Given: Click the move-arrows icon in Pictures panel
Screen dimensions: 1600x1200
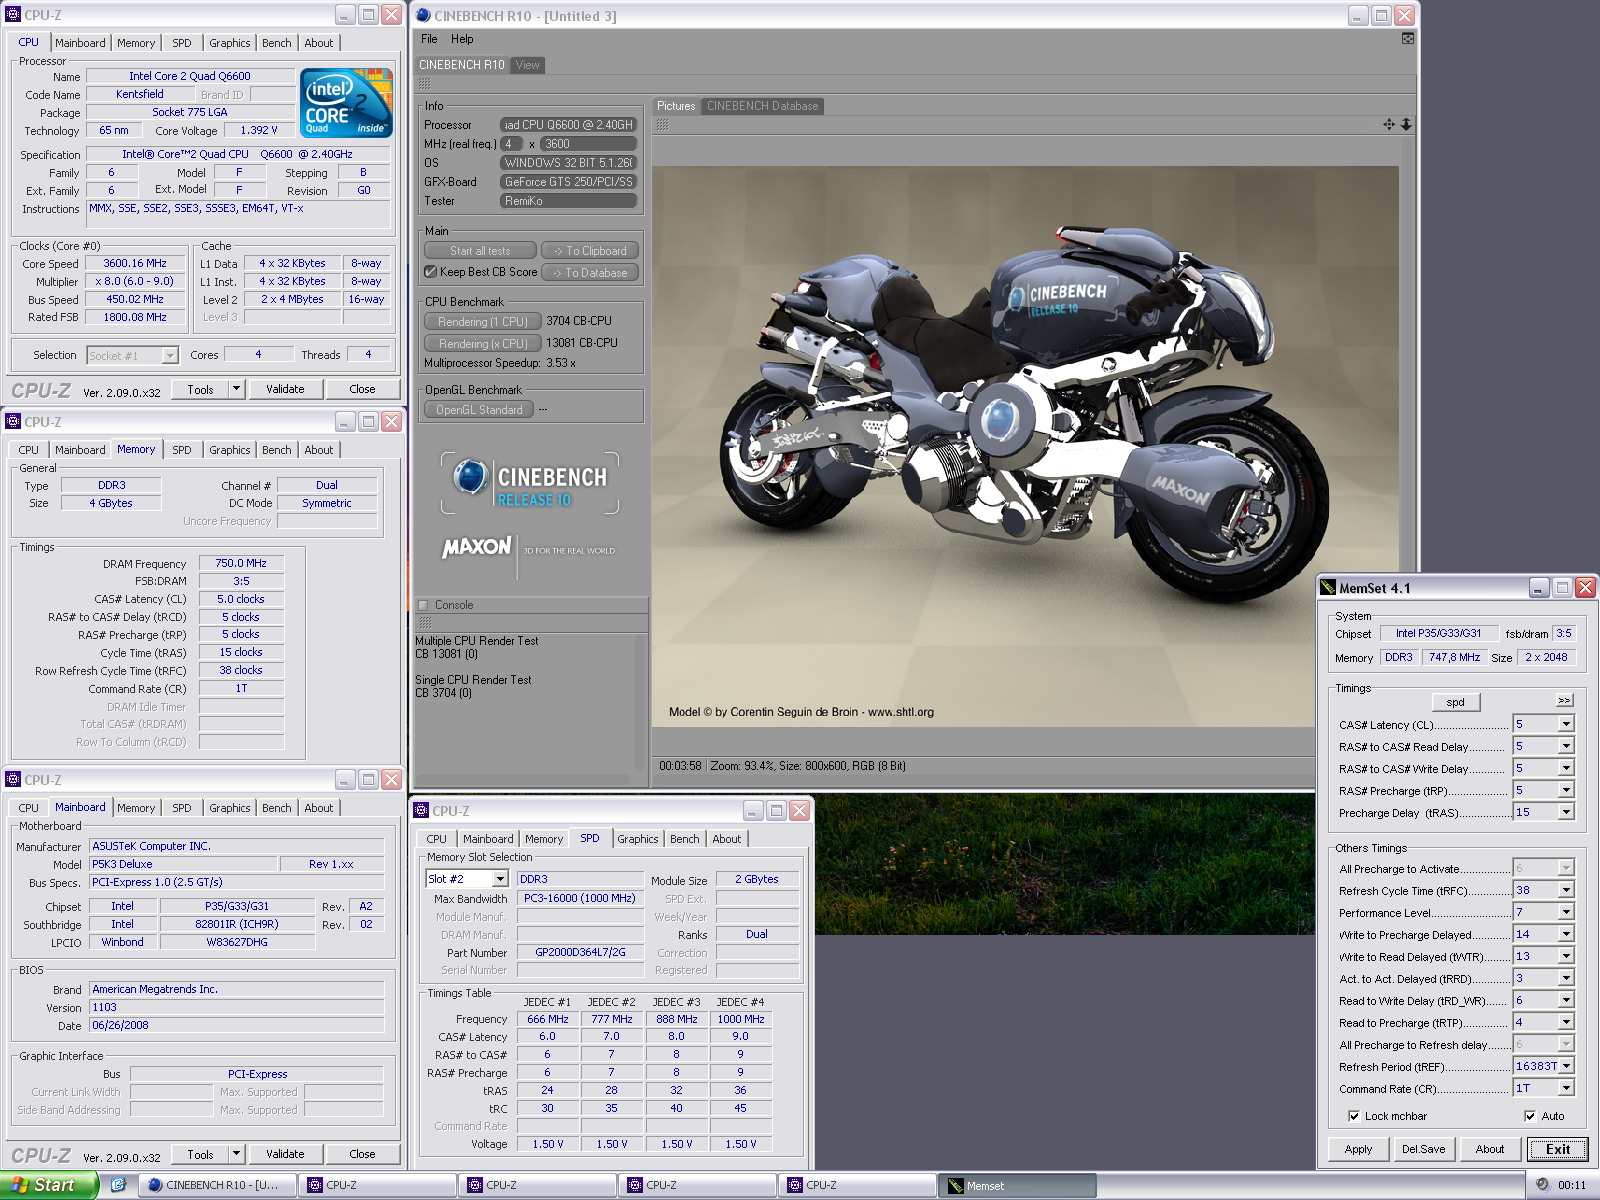Looking at the screenshot, I should [x=1389, y=125].
